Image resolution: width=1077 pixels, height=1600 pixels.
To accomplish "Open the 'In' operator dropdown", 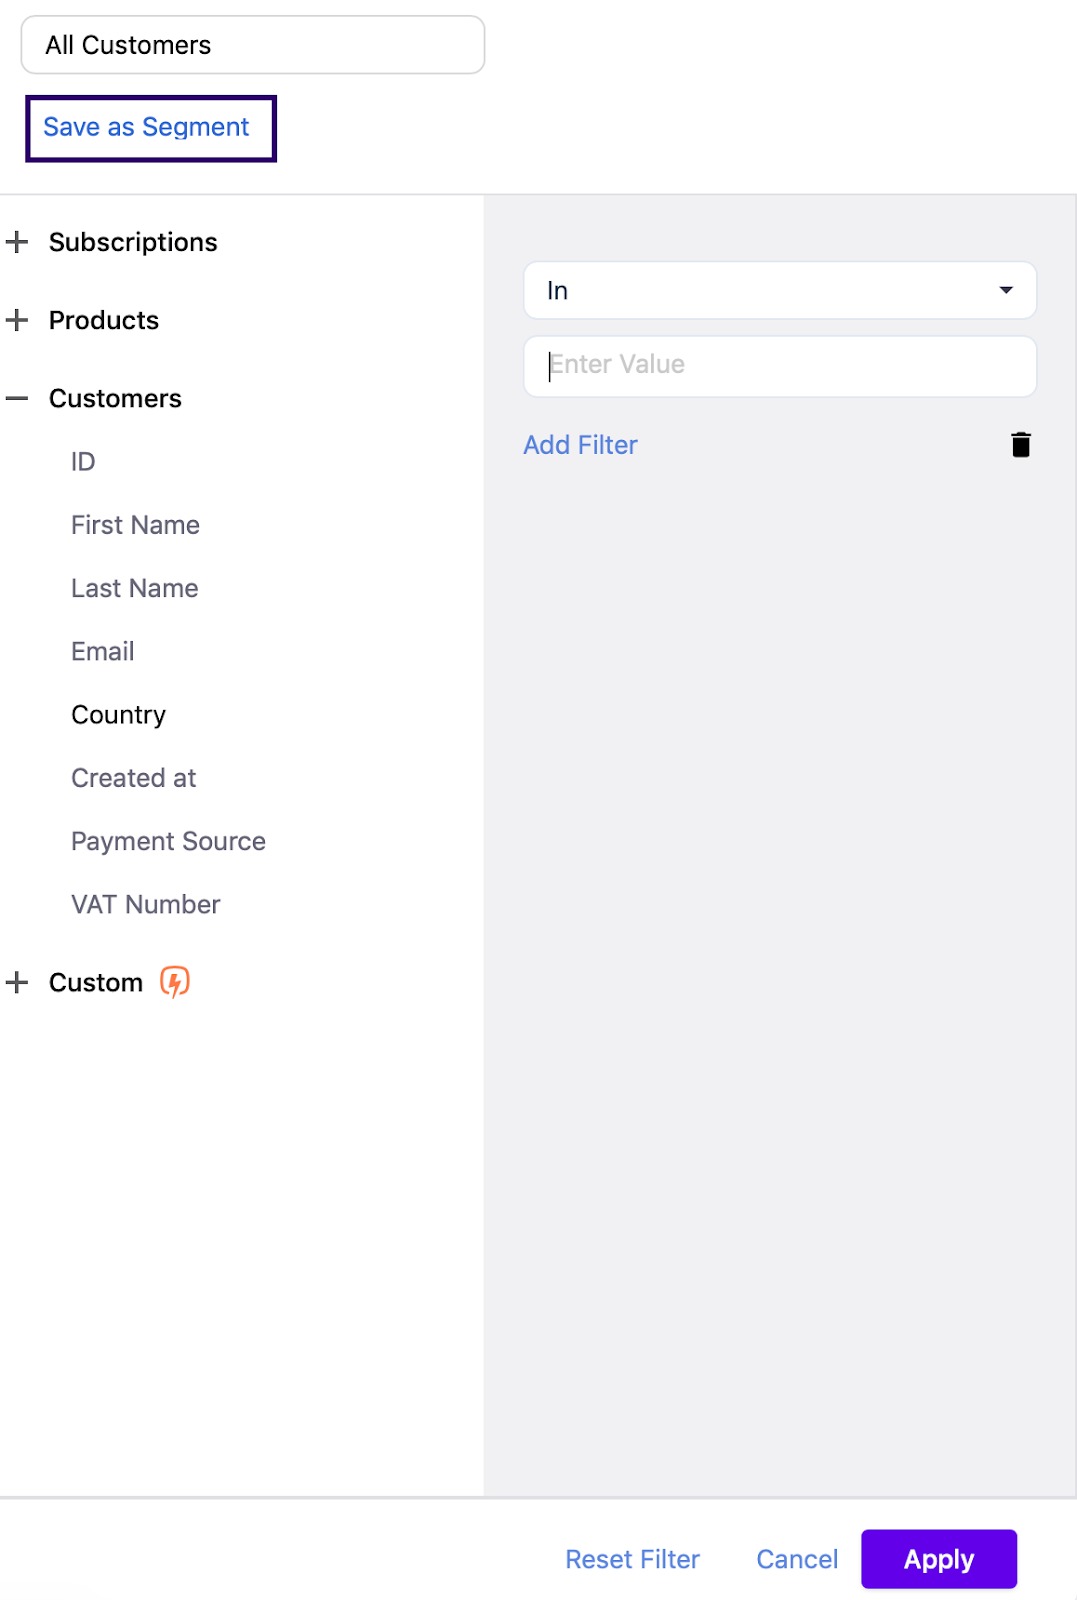I will click(779, 291).
